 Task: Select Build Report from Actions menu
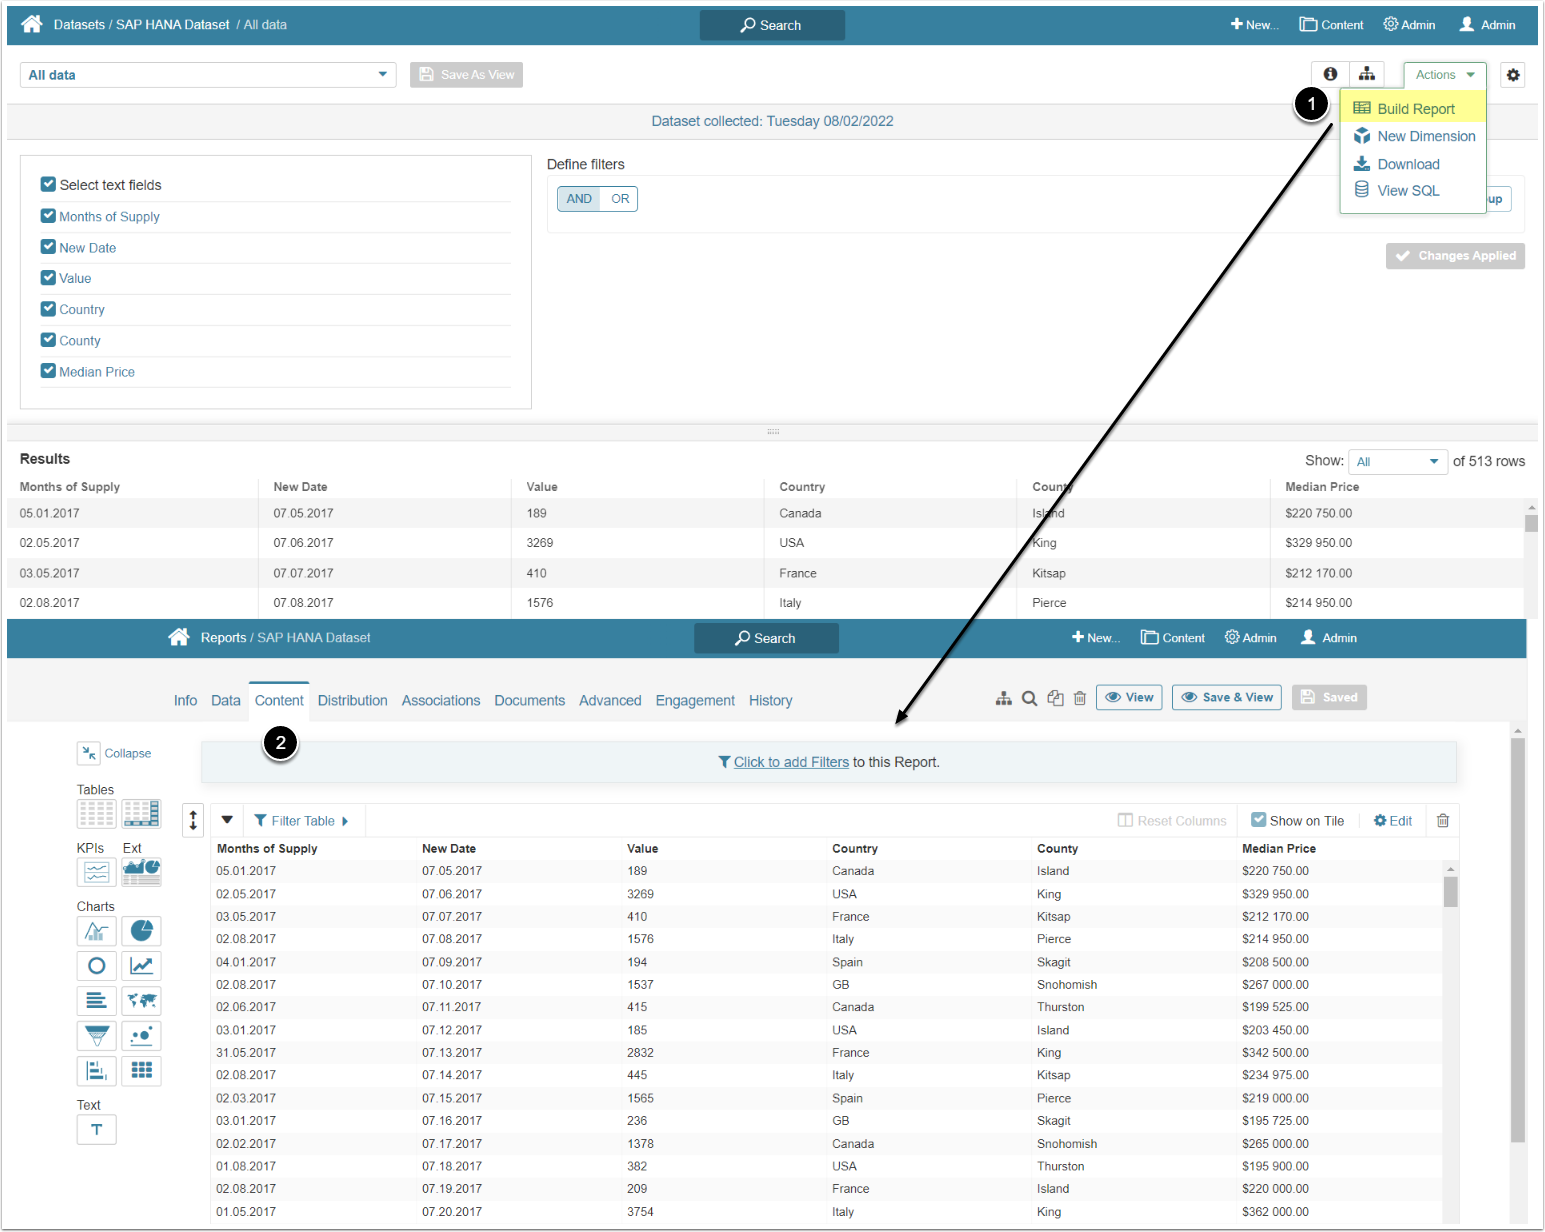pos(1415,109)
